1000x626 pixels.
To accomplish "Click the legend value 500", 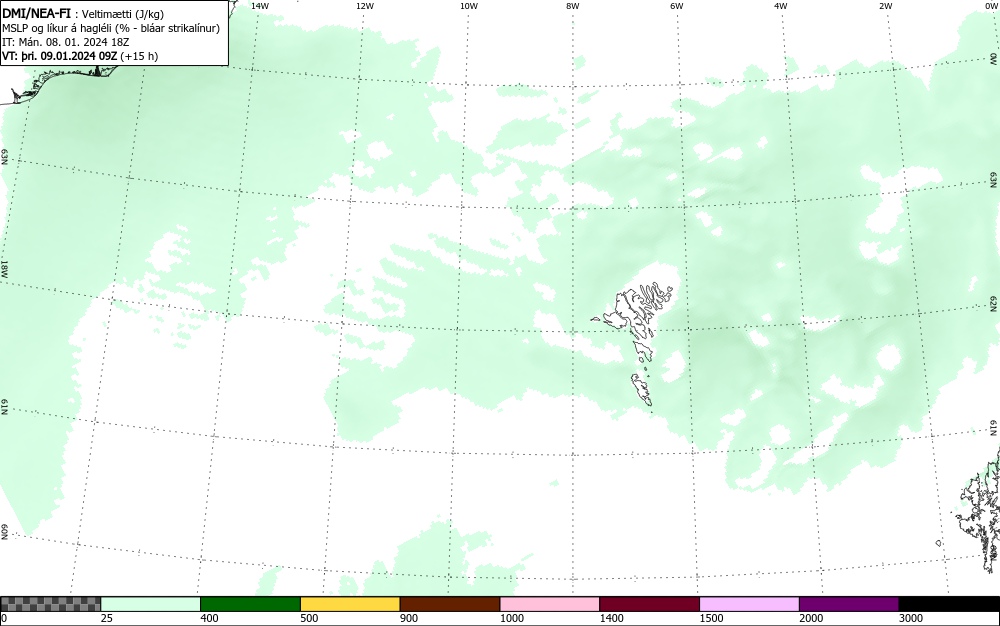I will point(309,618).
